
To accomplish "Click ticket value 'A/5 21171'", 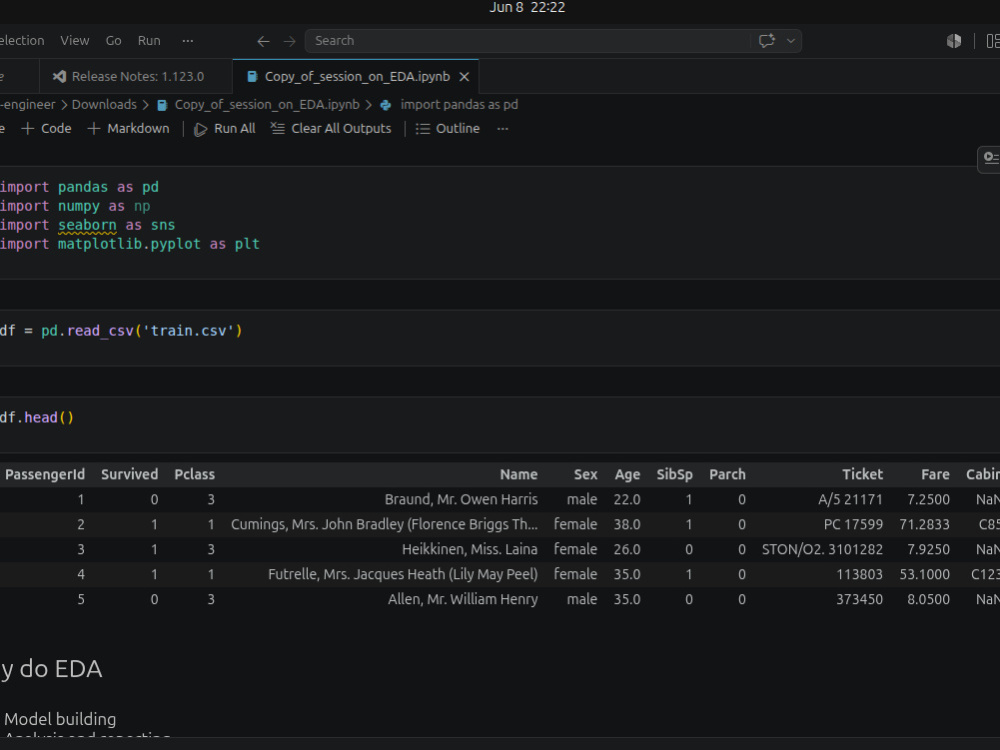I will (850, 499).
